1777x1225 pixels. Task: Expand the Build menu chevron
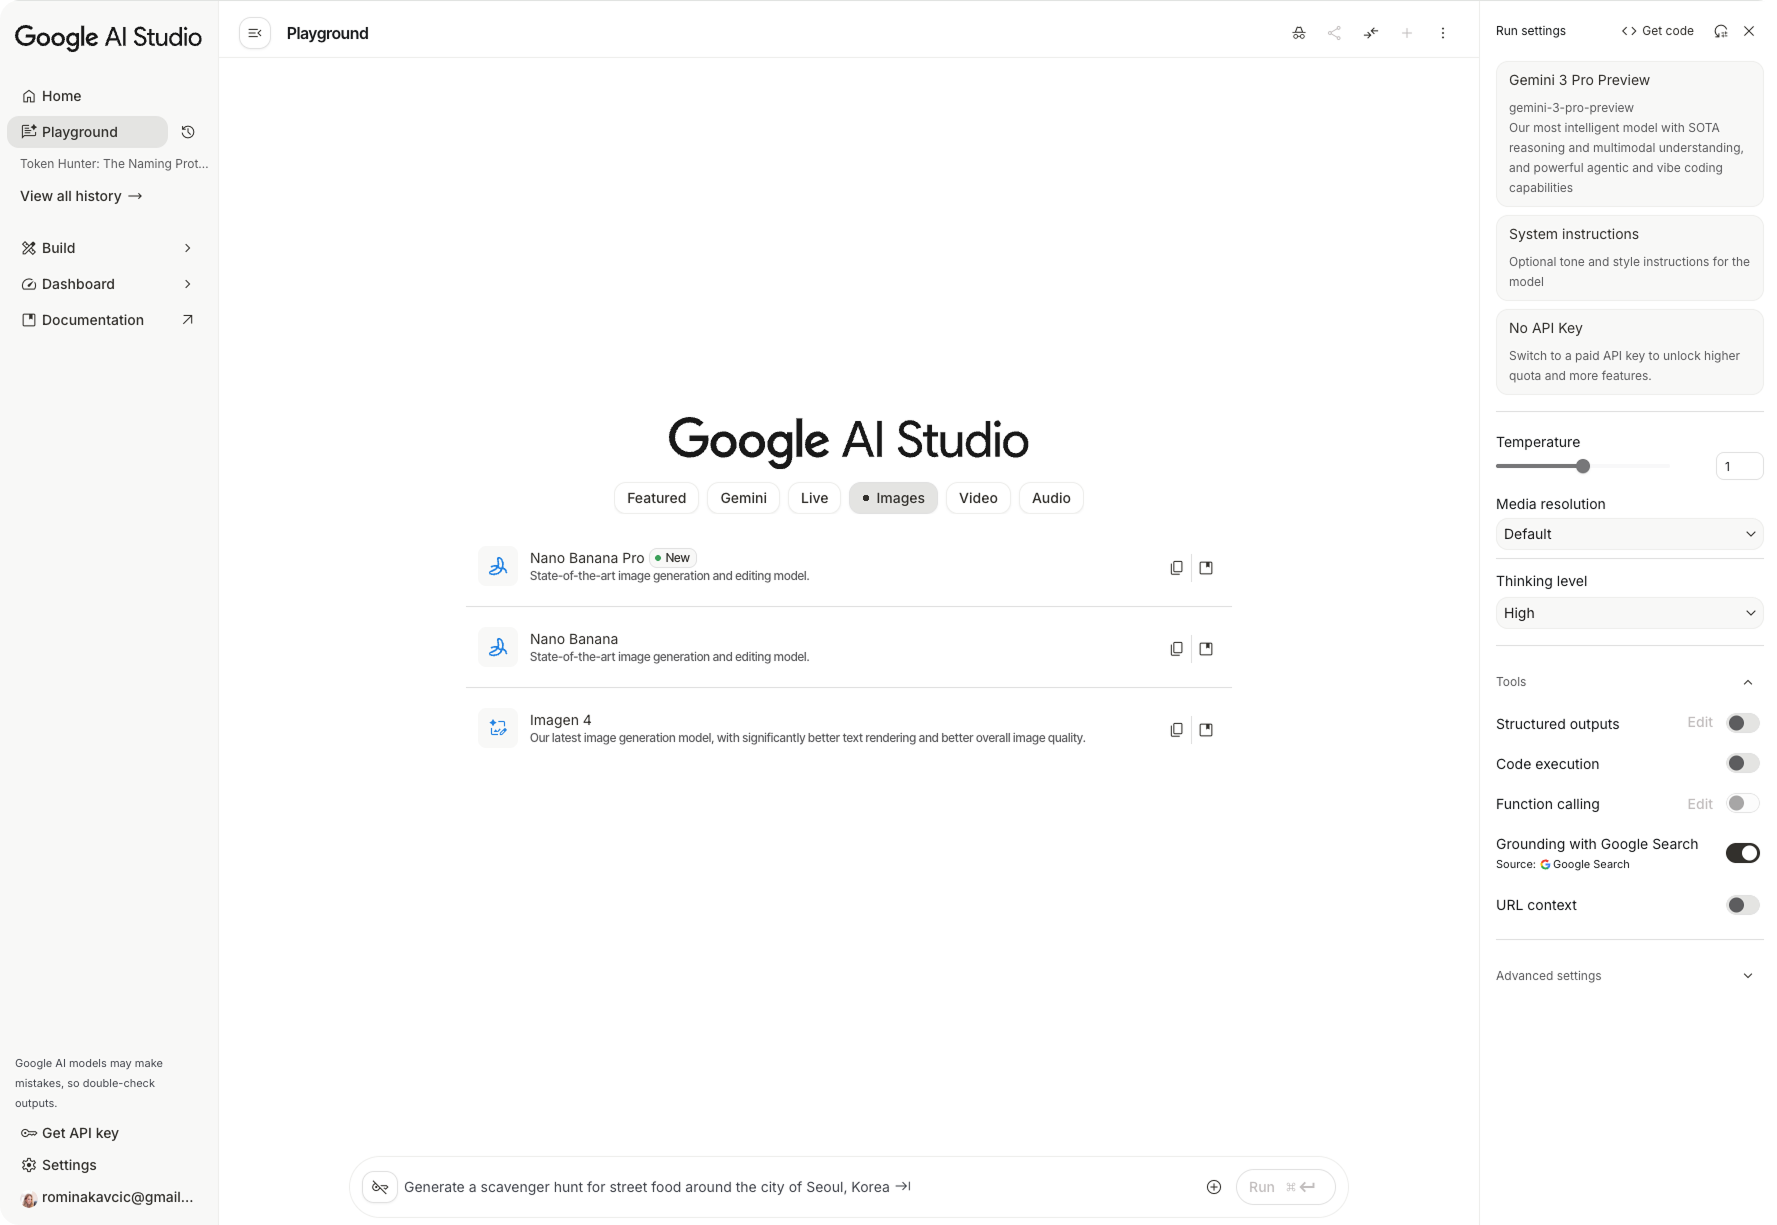[188, 248]
